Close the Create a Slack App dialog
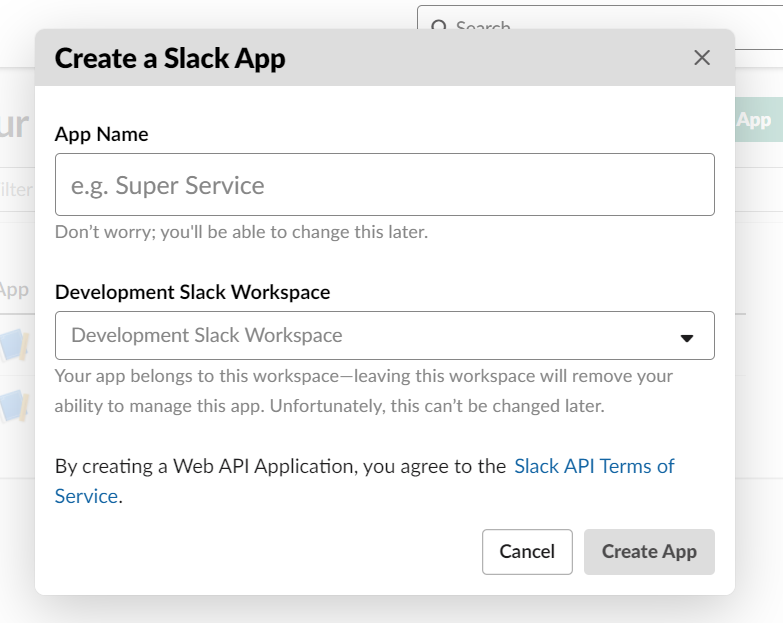The image size is (783, 623). (702, 58)
